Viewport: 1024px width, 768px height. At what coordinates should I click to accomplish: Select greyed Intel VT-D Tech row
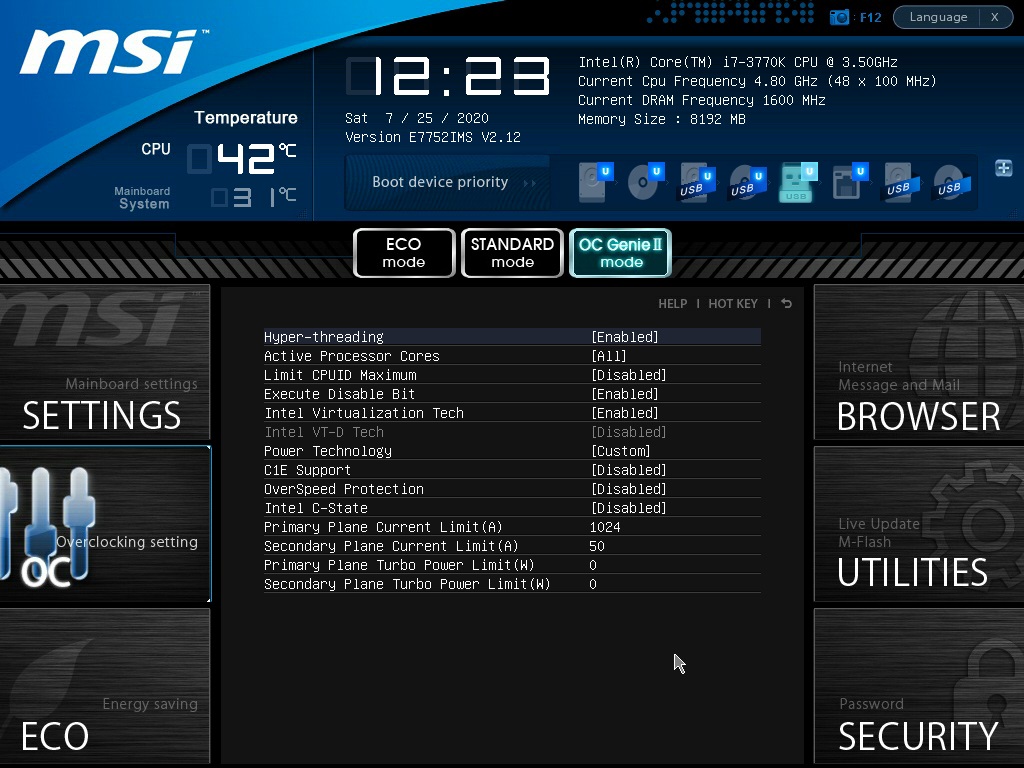pyautogui.click(x=512, y=432)
